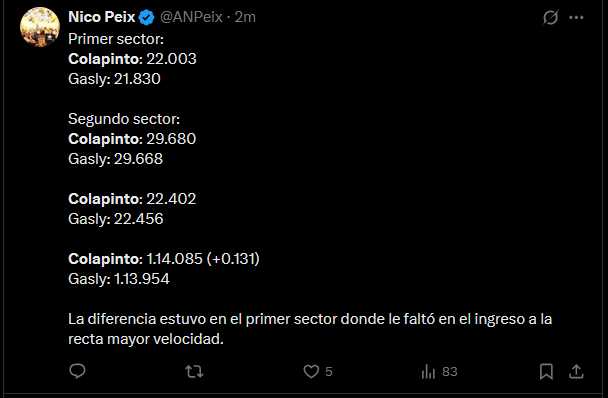Open the @ANPeix handle link
This screenshot has width=608, height=398.
pyautogui.click(x=192, y=17)
